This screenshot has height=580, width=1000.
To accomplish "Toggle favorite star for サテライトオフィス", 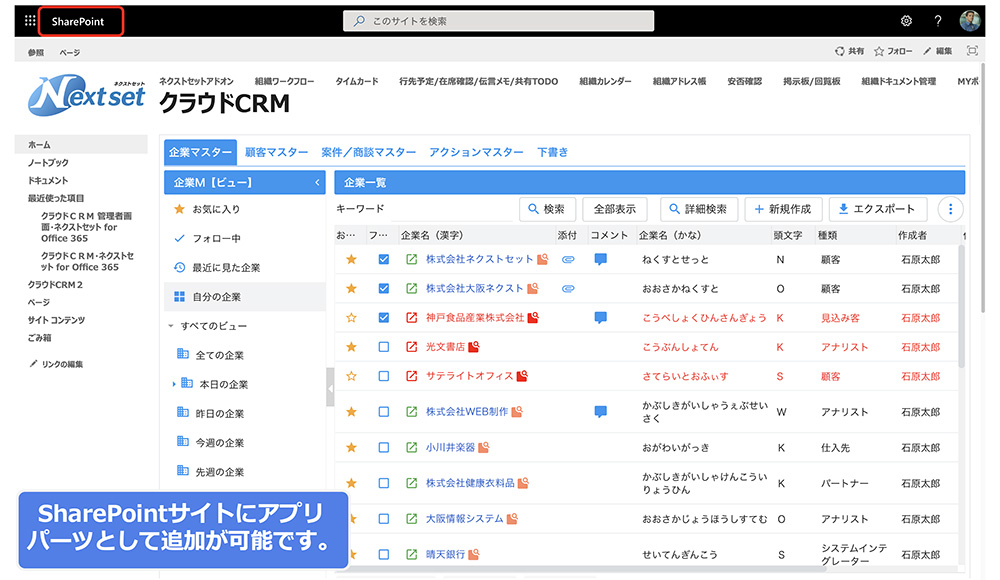I will [351, 376].
